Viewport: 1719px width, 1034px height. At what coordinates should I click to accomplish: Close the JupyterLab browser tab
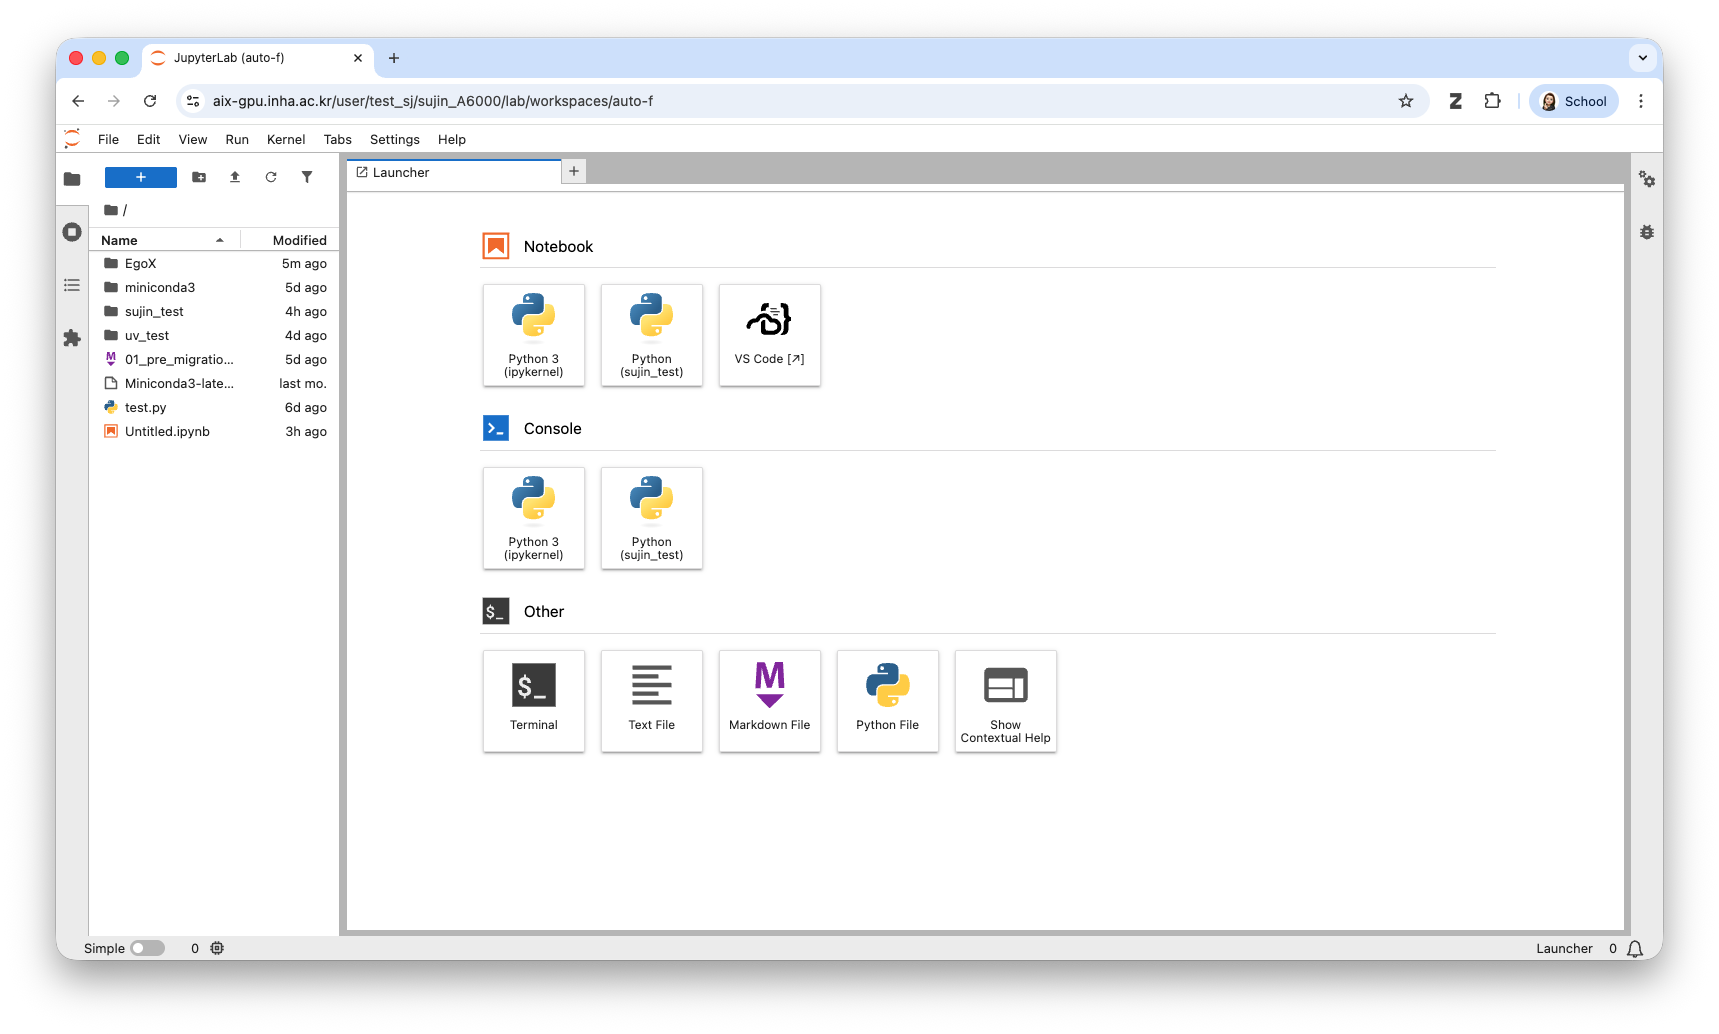[x=358, y=58]
